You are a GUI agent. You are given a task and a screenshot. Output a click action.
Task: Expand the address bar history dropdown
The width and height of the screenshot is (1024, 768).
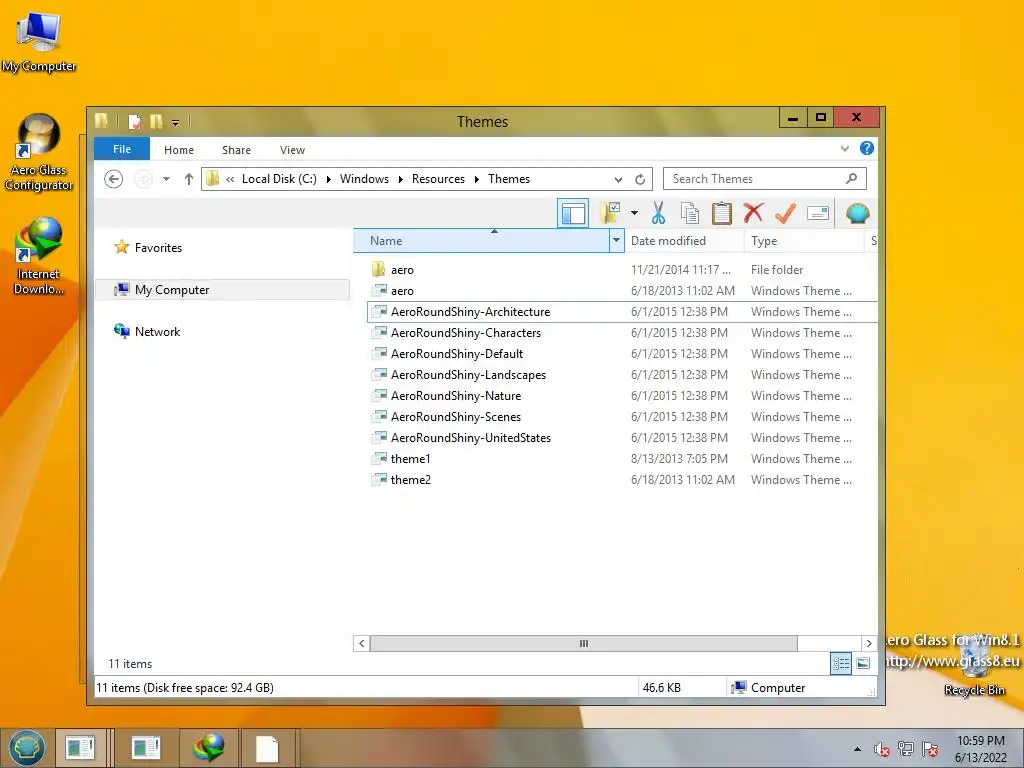(x=618, y=179)
